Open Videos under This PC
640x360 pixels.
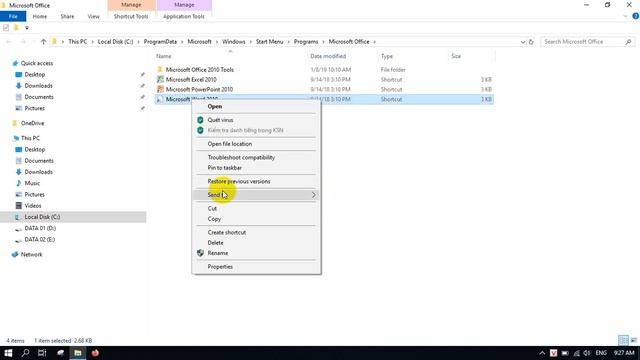click(x=33, y=206)
